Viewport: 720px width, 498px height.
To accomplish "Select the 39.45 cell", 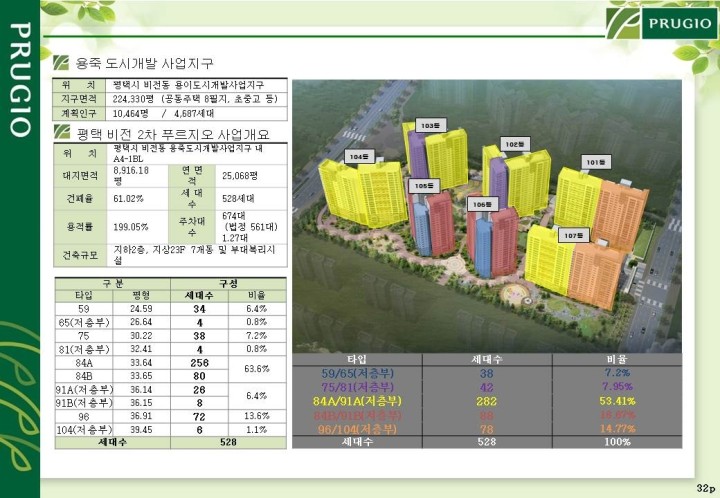I will [141, 430].
